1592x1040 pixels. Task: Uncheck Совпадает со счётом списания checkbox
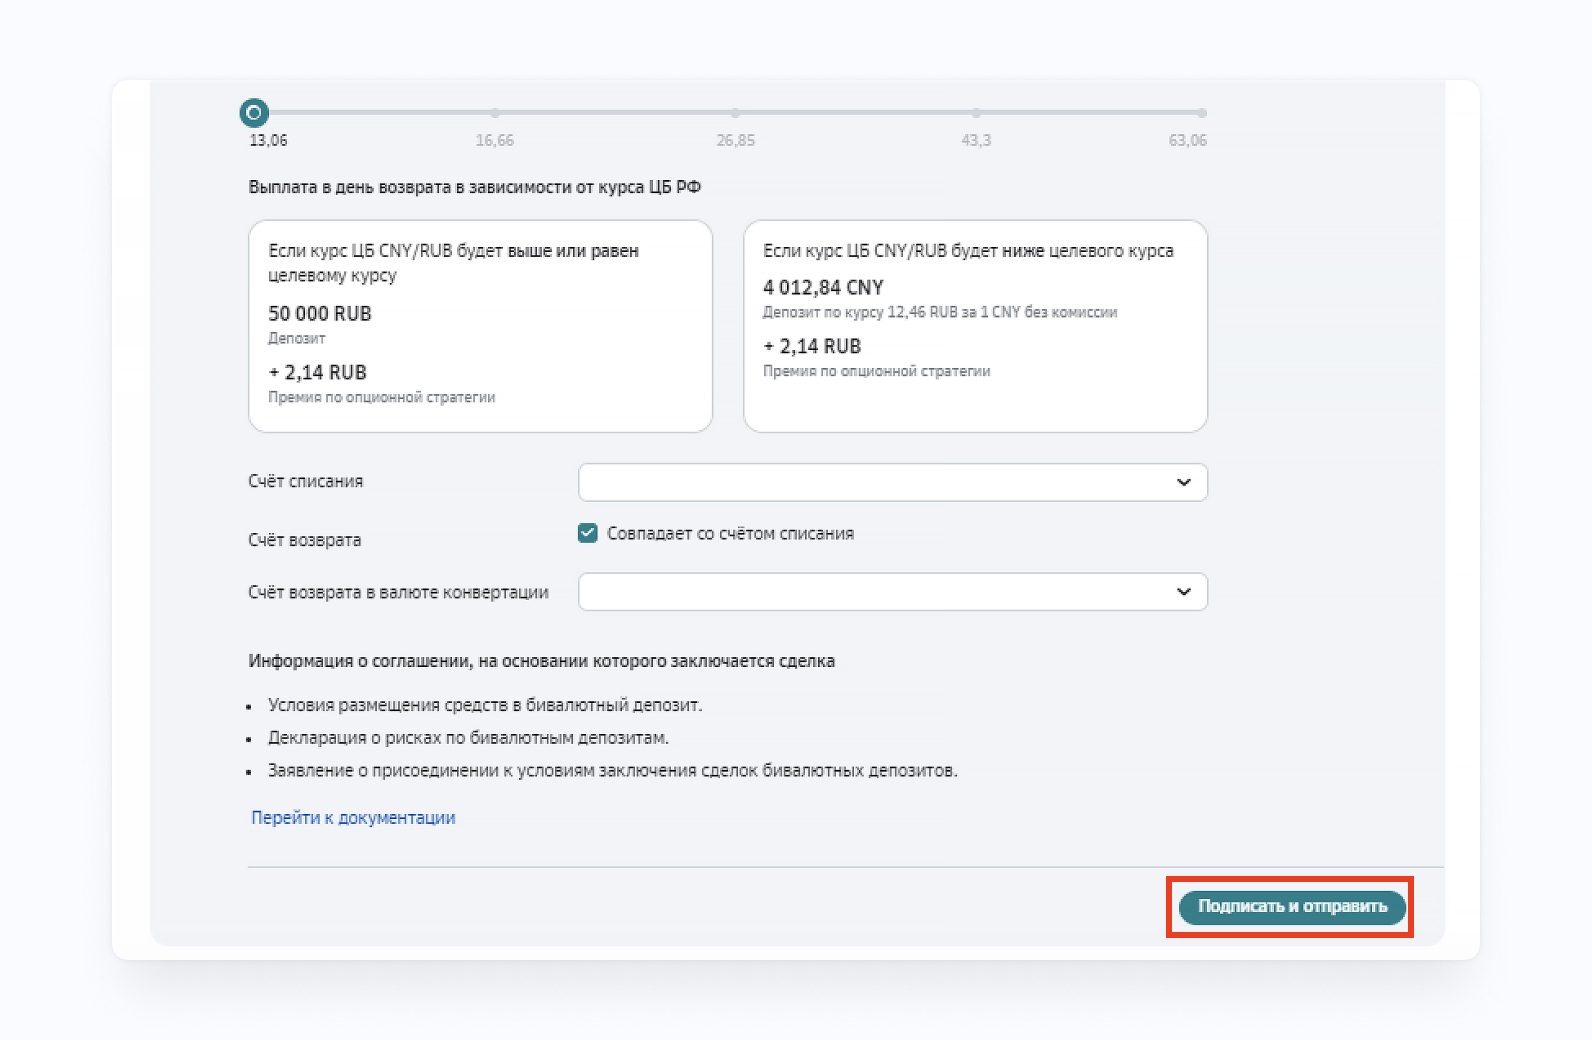tap(588, 533)
